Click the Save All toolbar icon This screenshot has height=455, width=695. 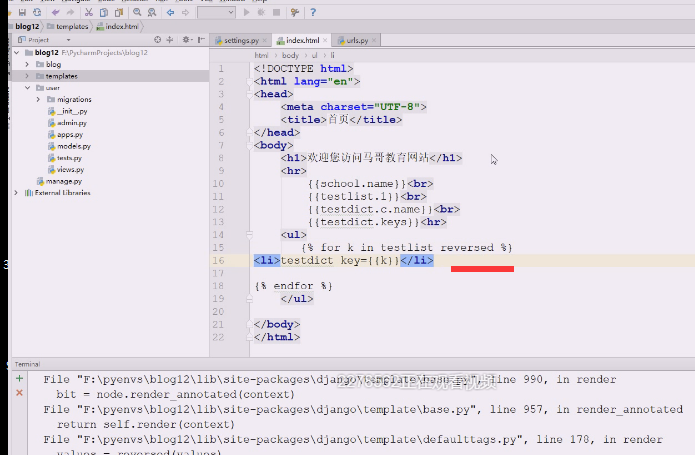coord(22,12)
